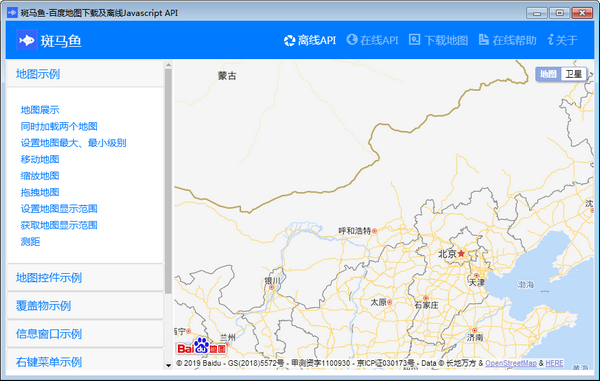Click the 兰州 city label
This screenshot has width=600, height=381.
pyautogui.click(x=228, y=337)
